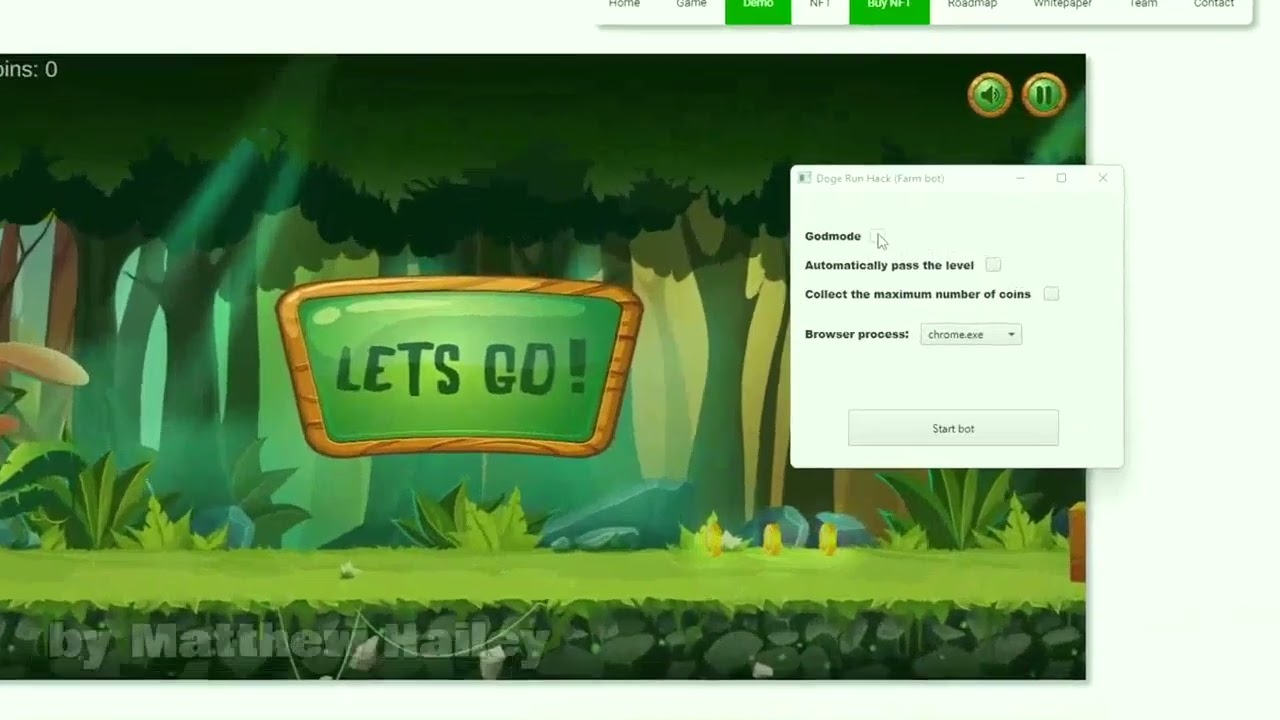Click the Doge Run Hack (Farm bot) title
Viewport: 1280px width, 720px height.
[880, 178]
